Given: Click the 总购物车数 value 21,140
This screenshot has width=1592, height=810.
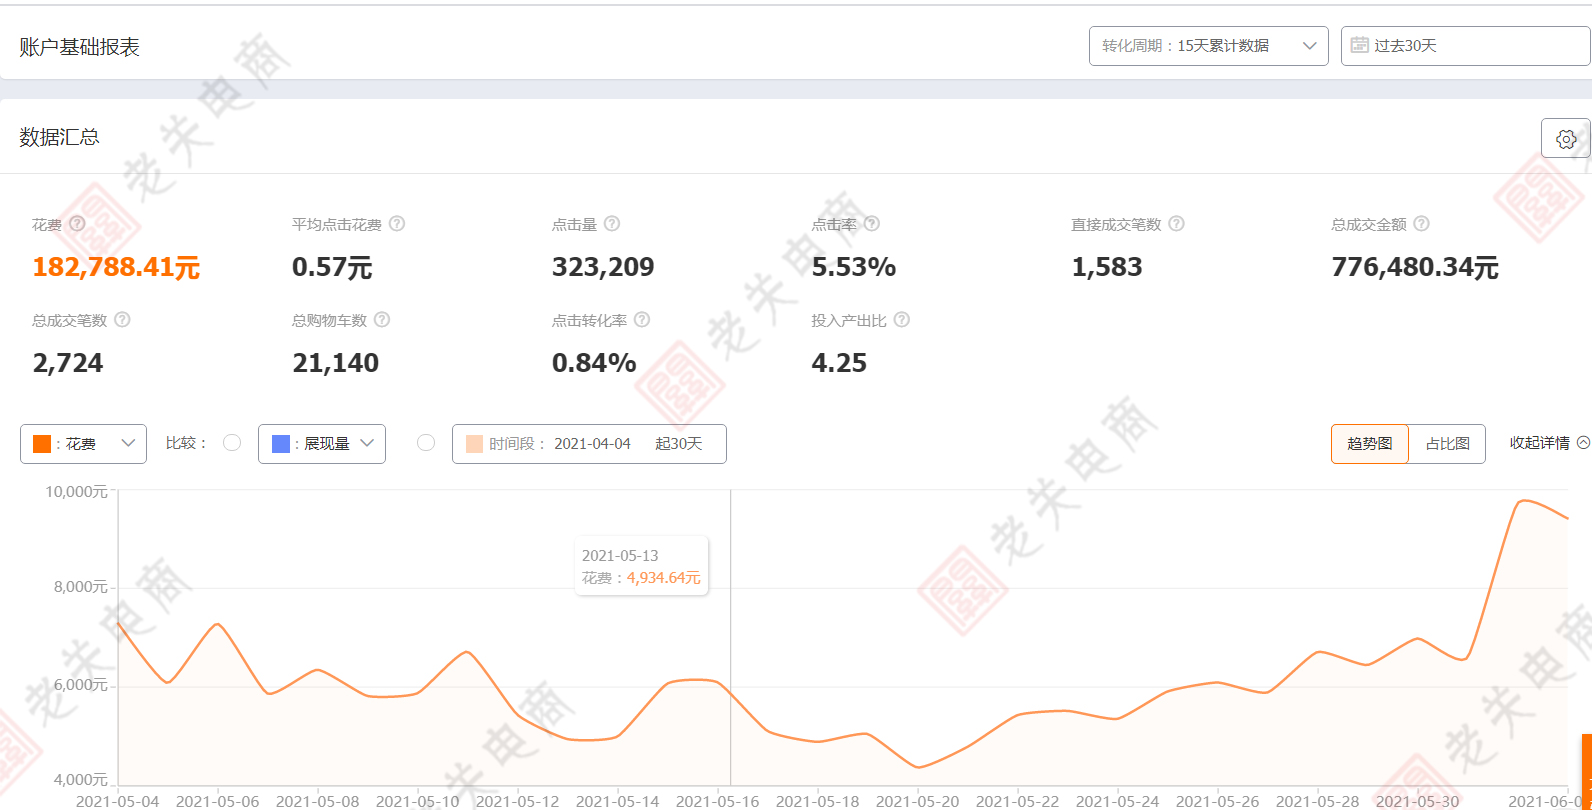Looking at the screenshot, I should point(336,363).
